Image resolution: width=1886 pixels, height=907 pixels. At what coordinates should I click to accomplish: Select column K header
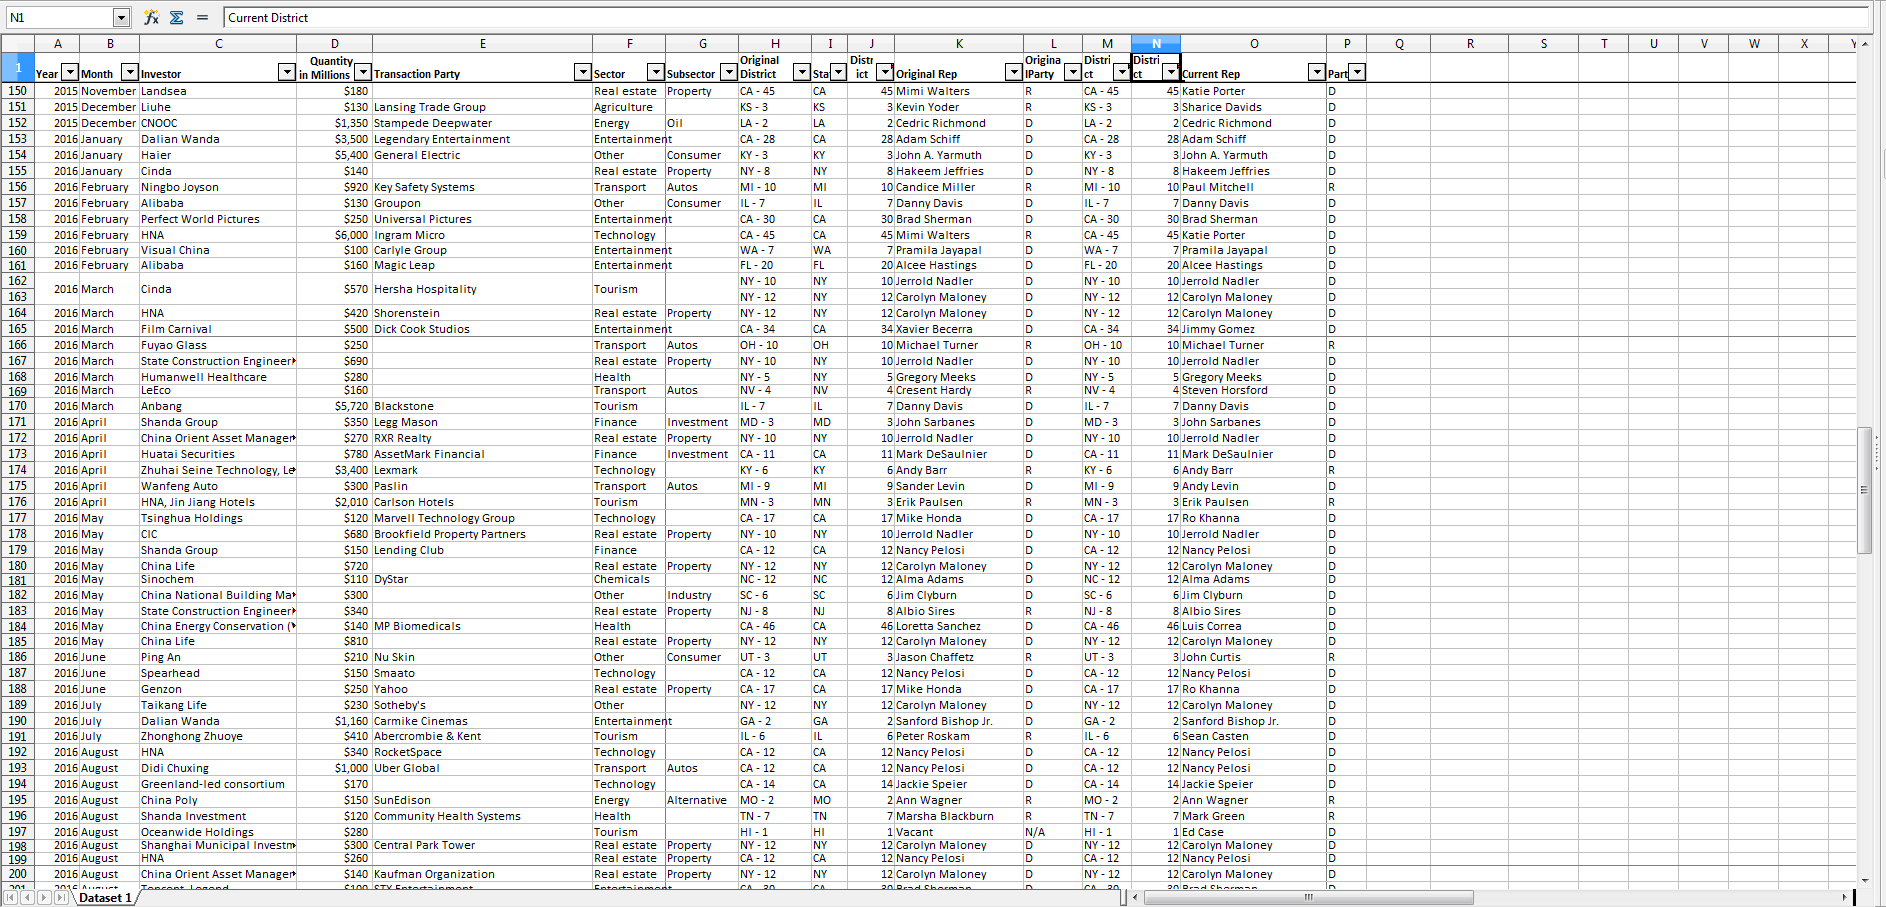coord(959,43)
